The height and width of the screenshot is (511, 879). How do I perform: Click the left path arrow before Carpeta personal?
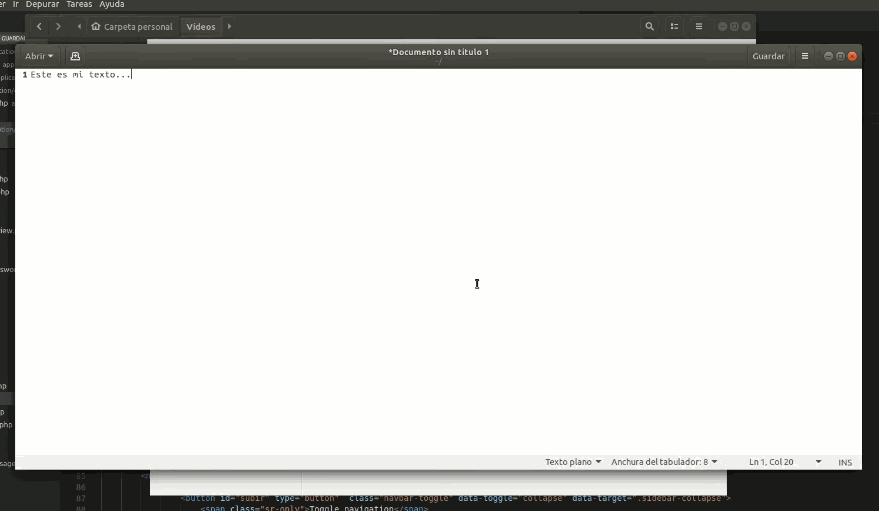[x=79, y=26]
